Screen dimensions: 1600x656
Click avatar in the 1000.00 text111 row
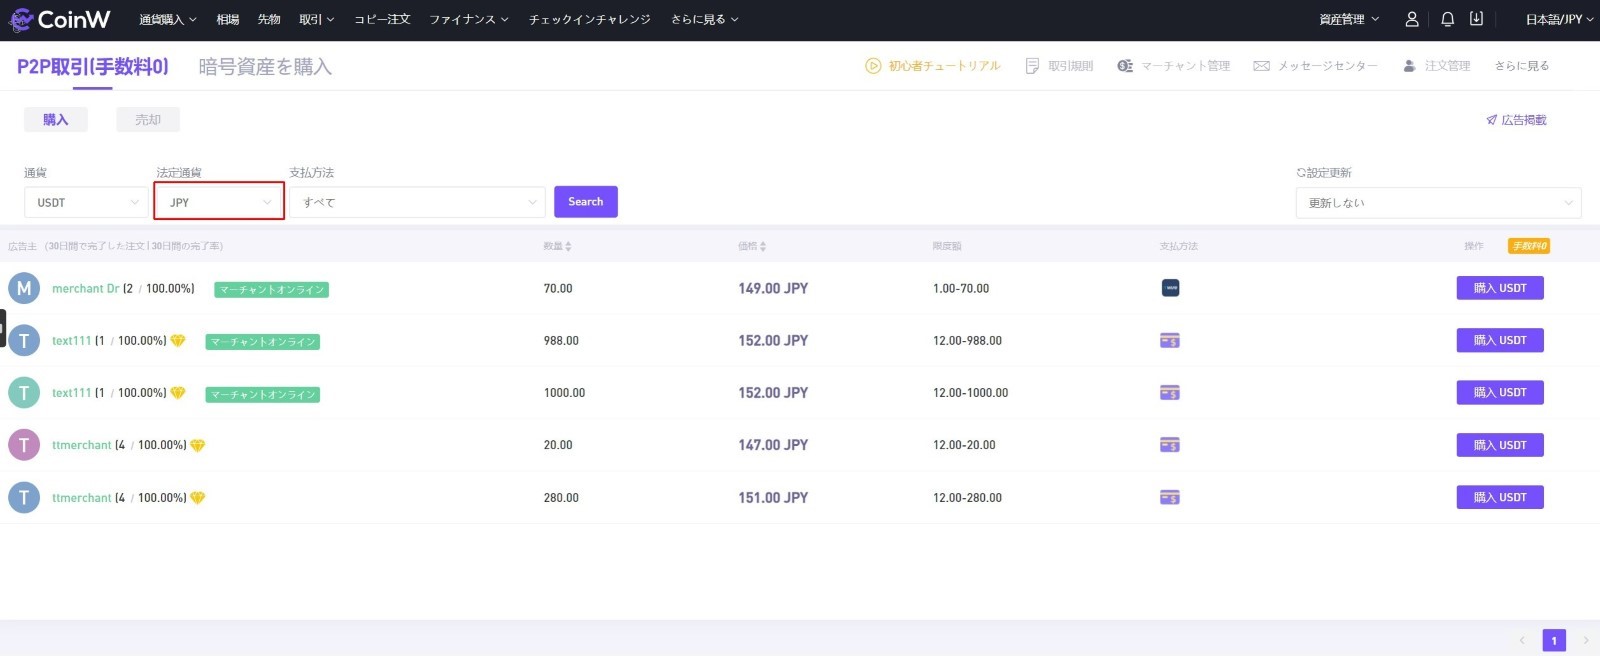pos(24,393)
